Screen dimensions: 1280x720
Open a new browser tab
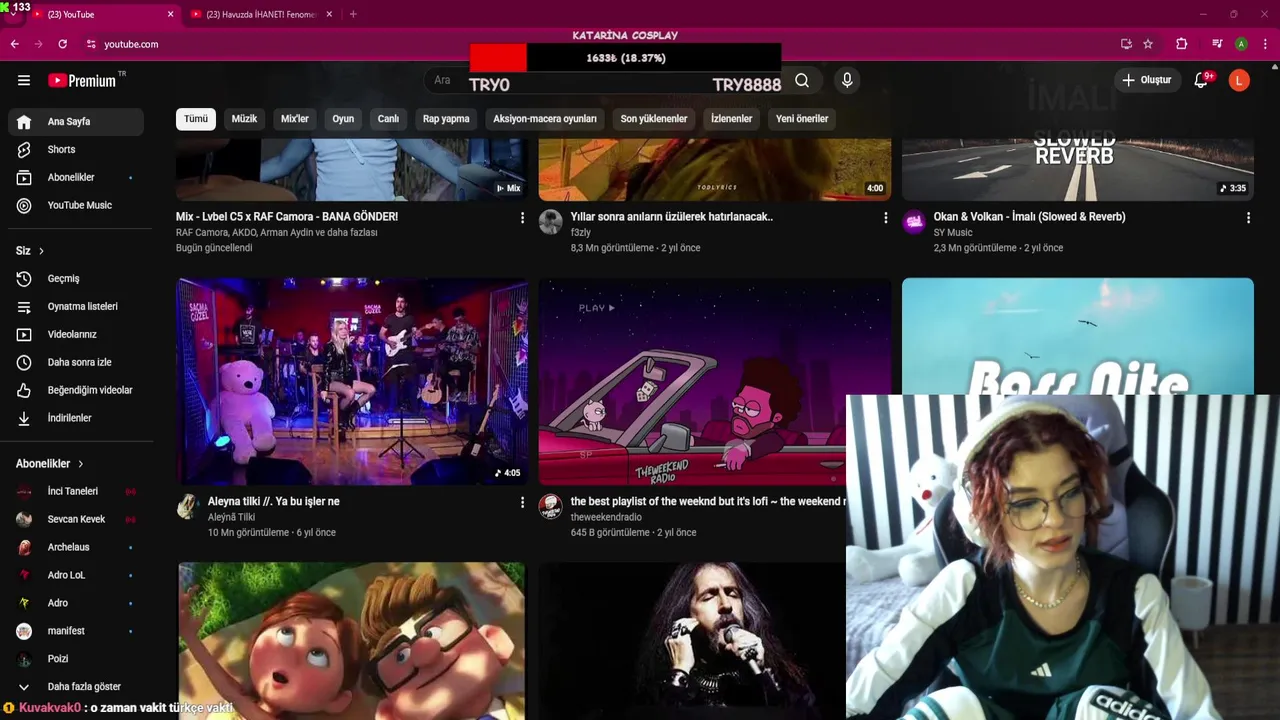(353, 14)
